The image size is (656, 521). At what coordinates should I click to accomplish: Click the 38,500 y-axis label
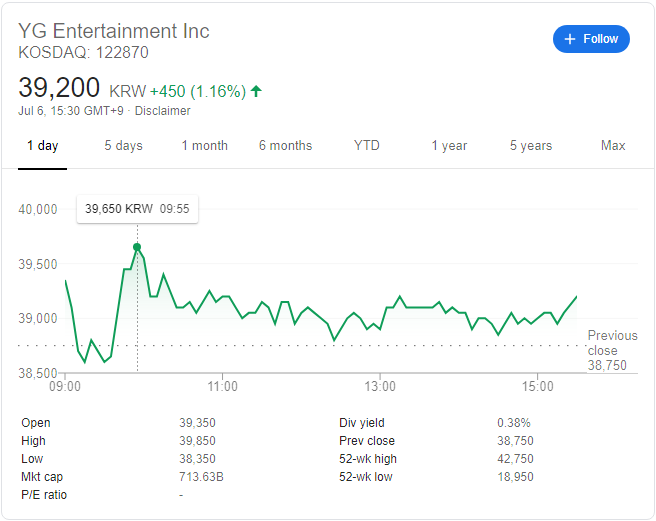pos(38,372)
